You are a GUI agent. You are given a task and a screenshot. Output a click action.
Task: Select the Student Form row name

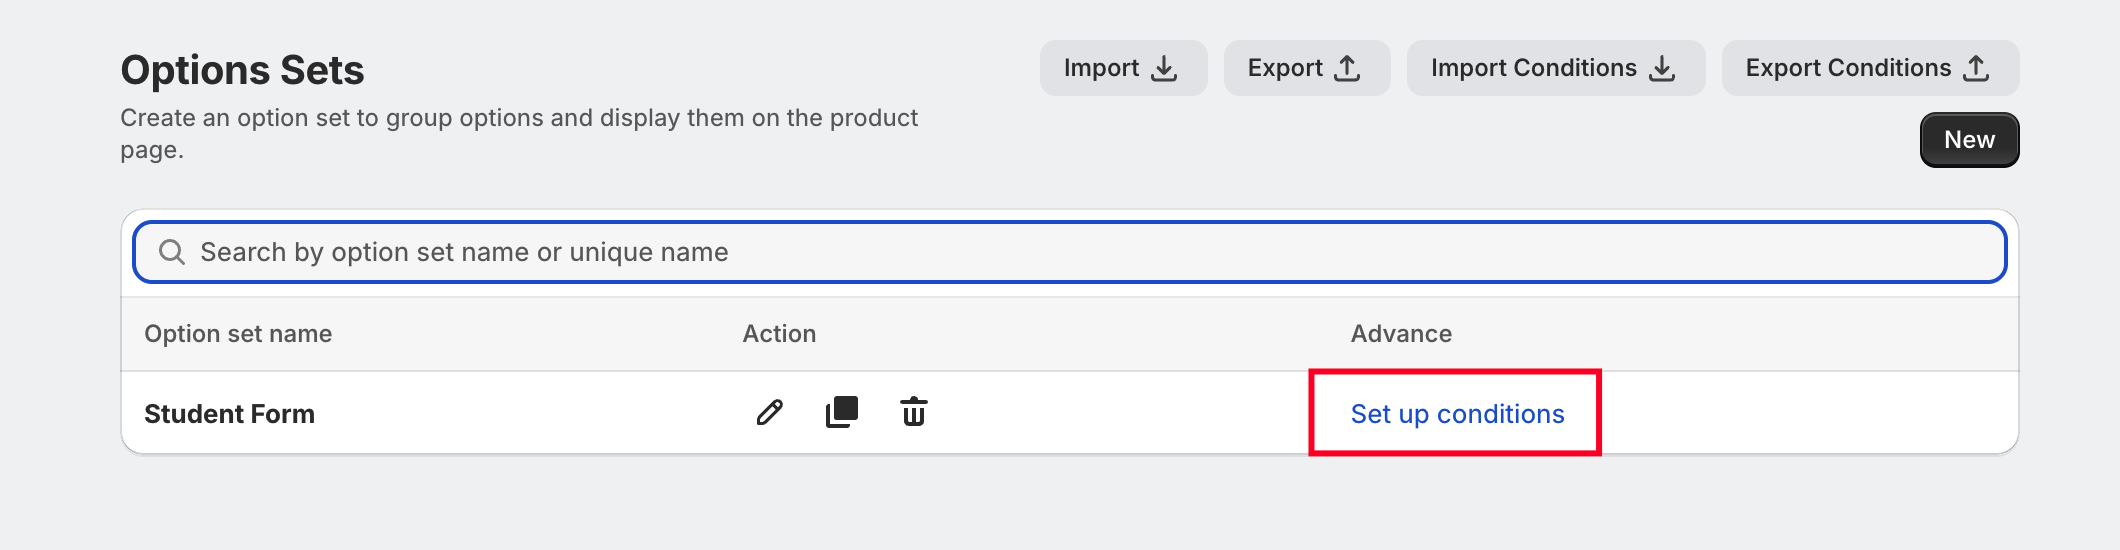point(229,414)
